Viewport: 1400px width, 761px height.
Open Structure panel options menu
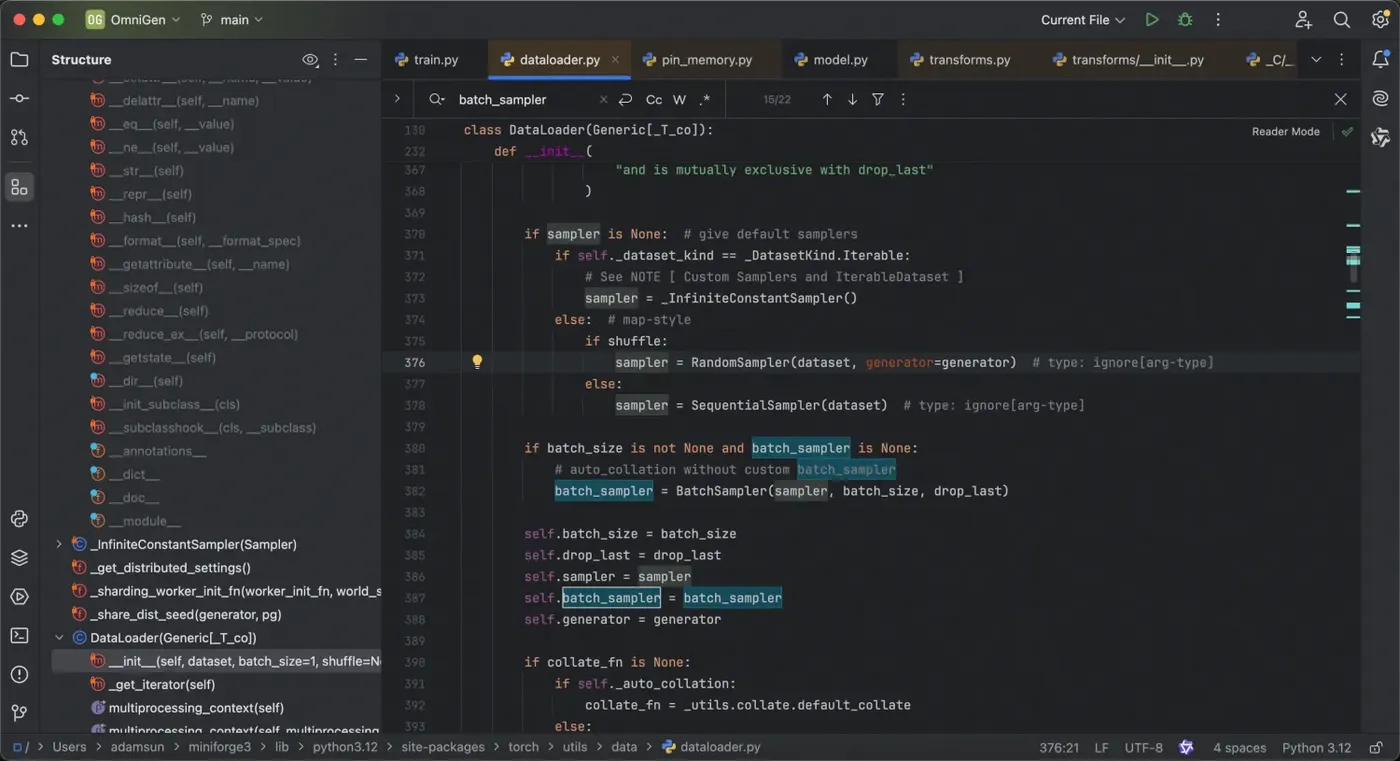point(335,60)
